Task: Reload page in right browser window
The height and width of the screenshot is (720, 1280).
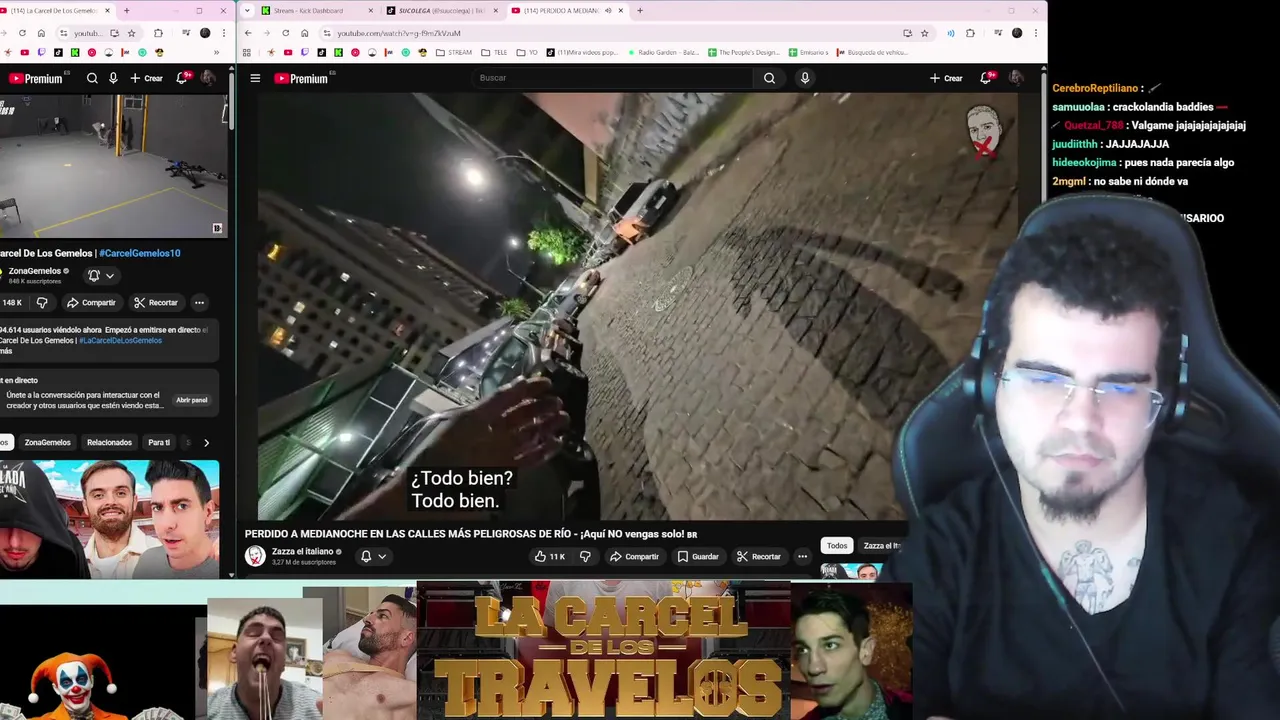Action: 285,33
